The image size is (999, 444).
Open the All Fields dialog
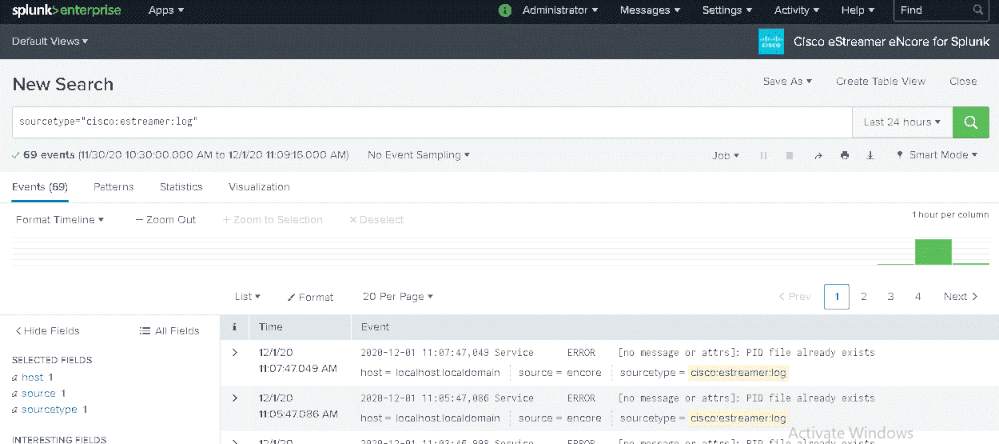tap(169, 331)
